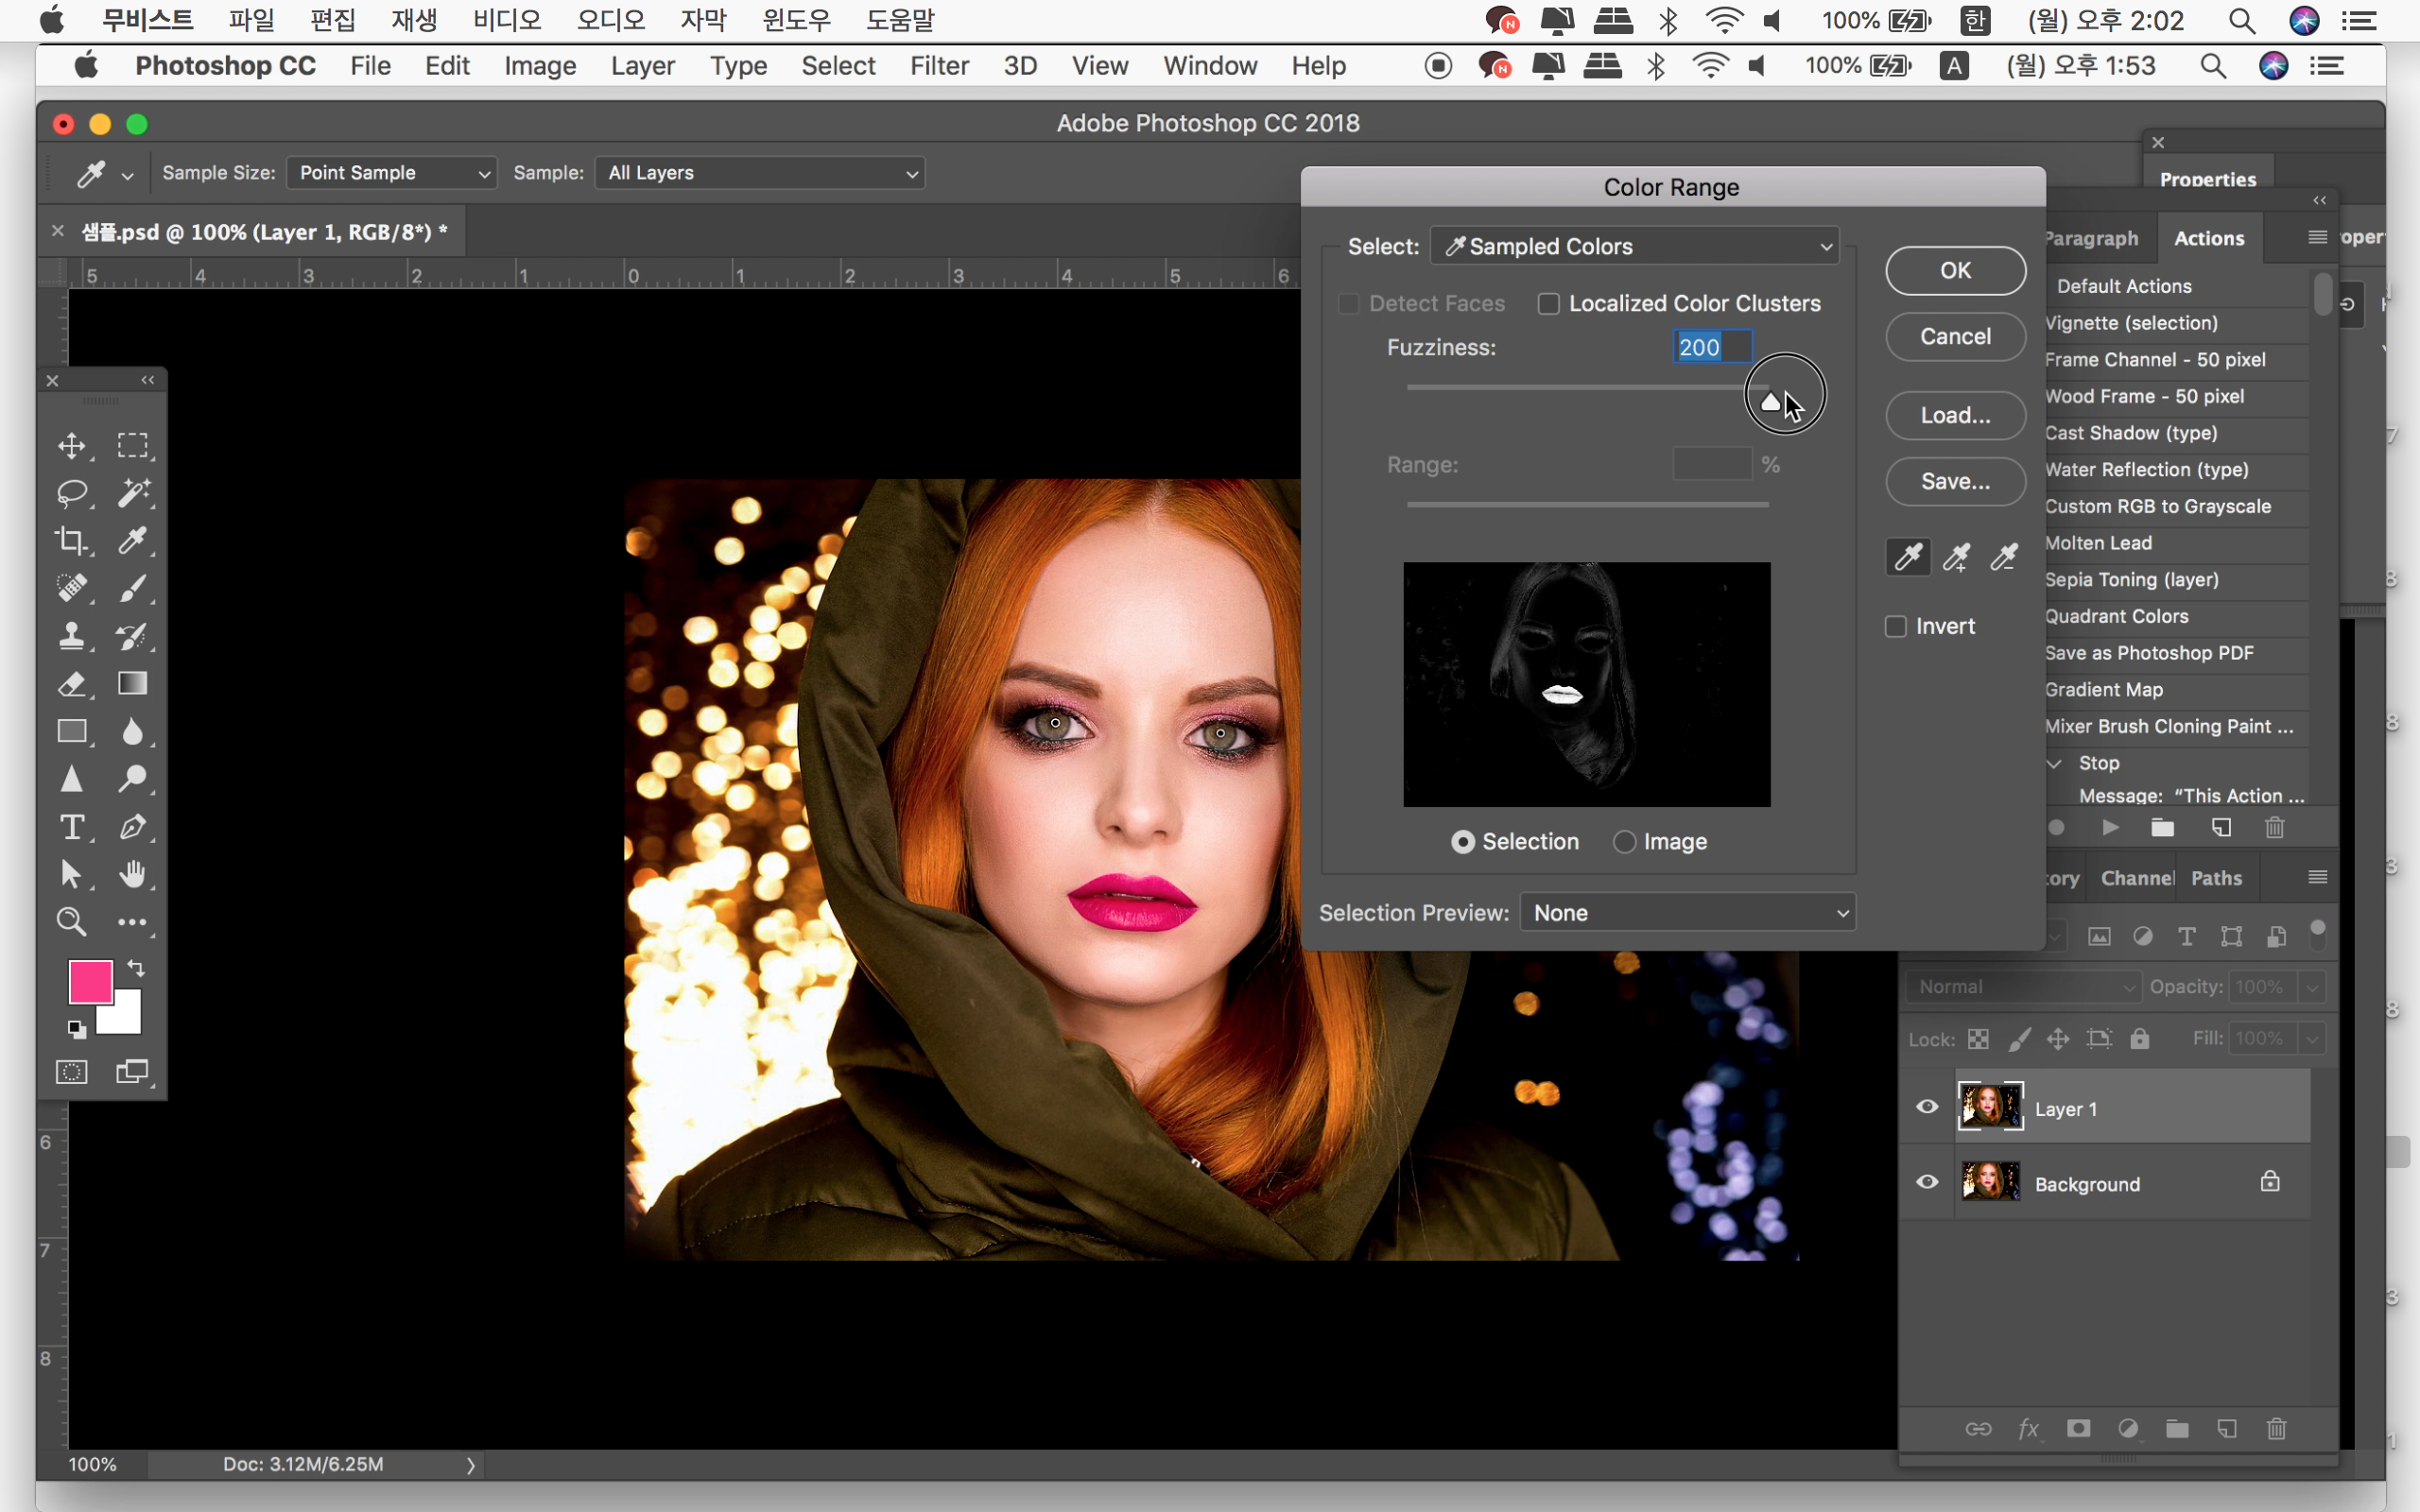
Task: Select the Lasso tool
Action: point(71,493)
